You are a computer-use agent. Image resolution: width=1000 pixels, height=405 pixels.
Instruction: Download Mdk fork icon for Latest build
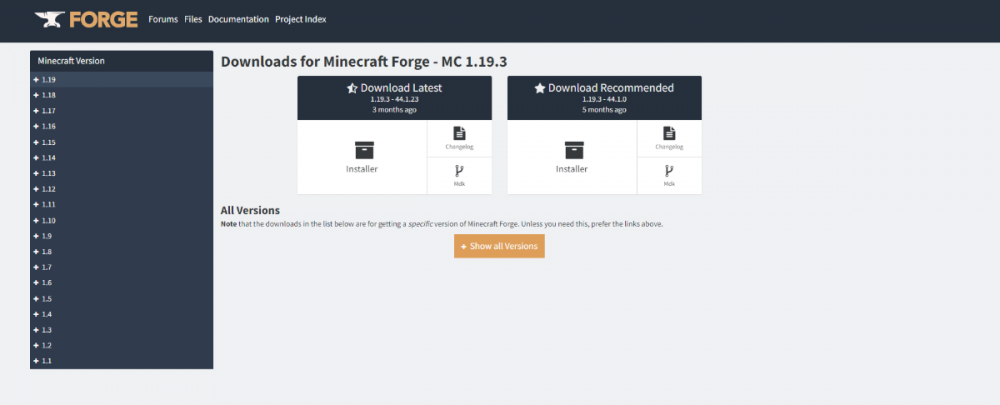(459, 171)
